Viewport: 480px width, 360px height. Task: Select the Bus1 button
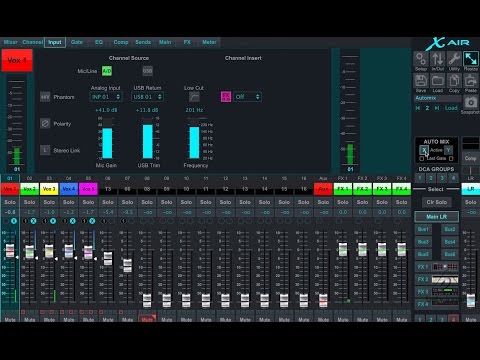pos(423,229)
